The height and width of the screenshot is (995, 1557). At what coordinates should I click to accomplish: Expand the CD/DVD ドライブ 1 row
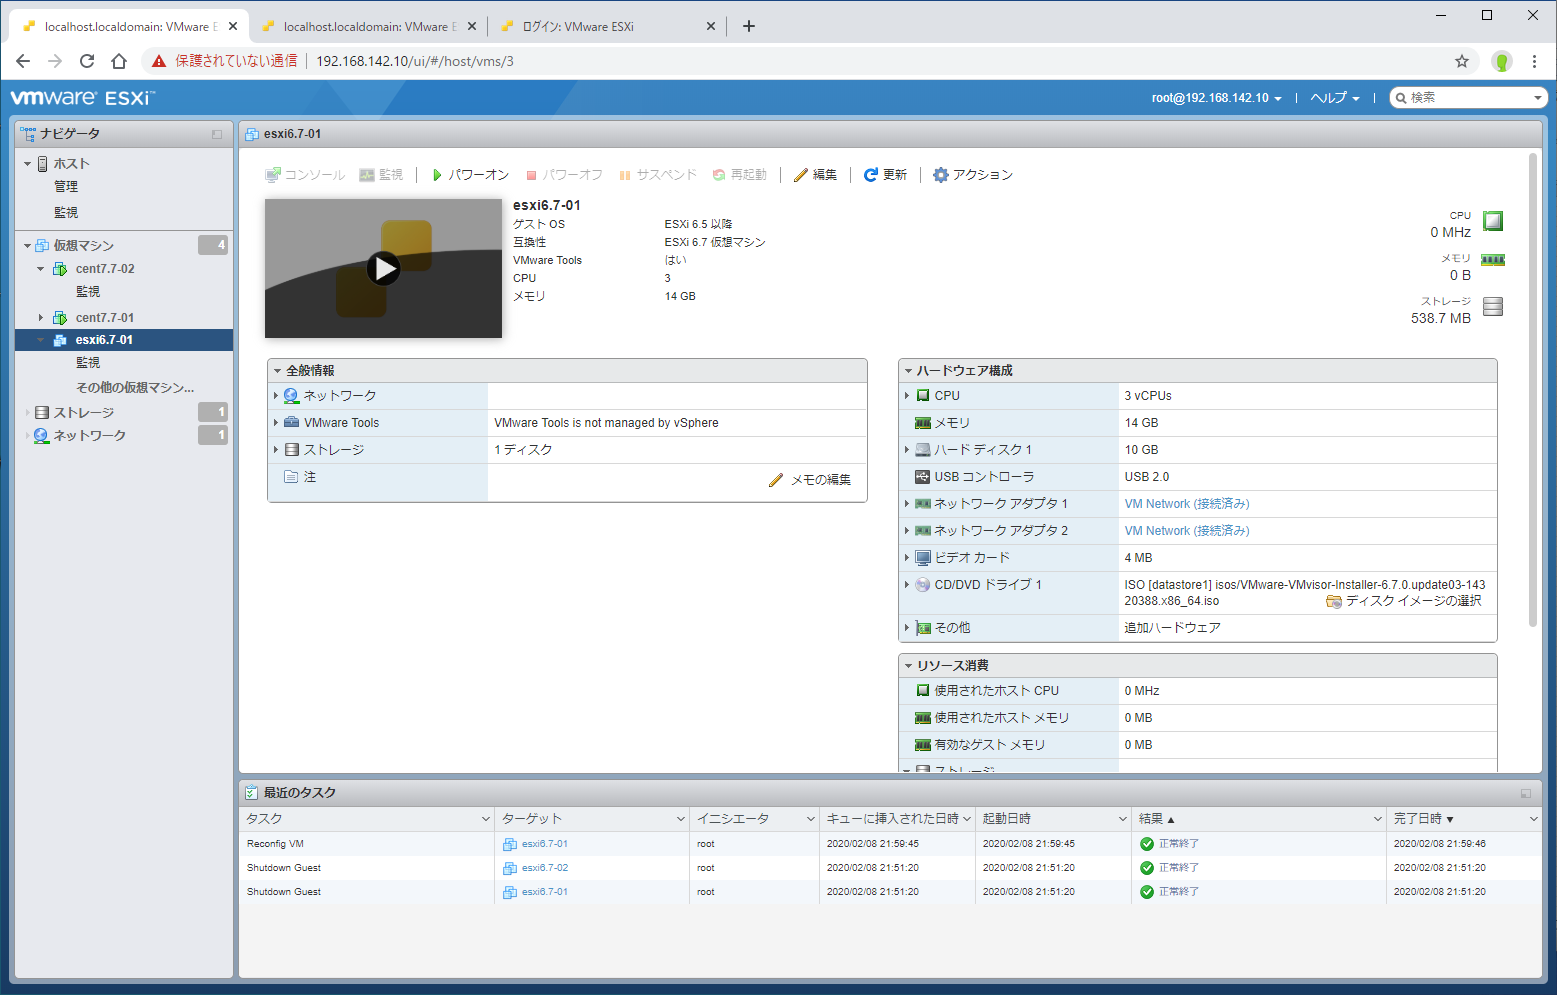[907, 585]
